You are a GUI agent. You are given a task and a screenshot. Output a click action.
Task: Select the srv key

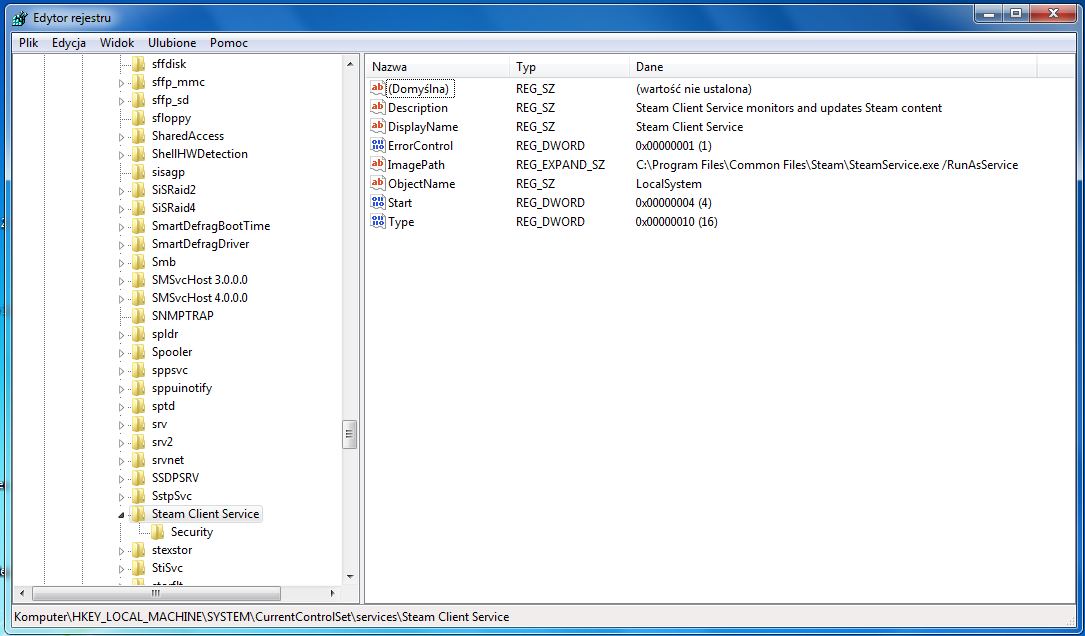point(159,424)
